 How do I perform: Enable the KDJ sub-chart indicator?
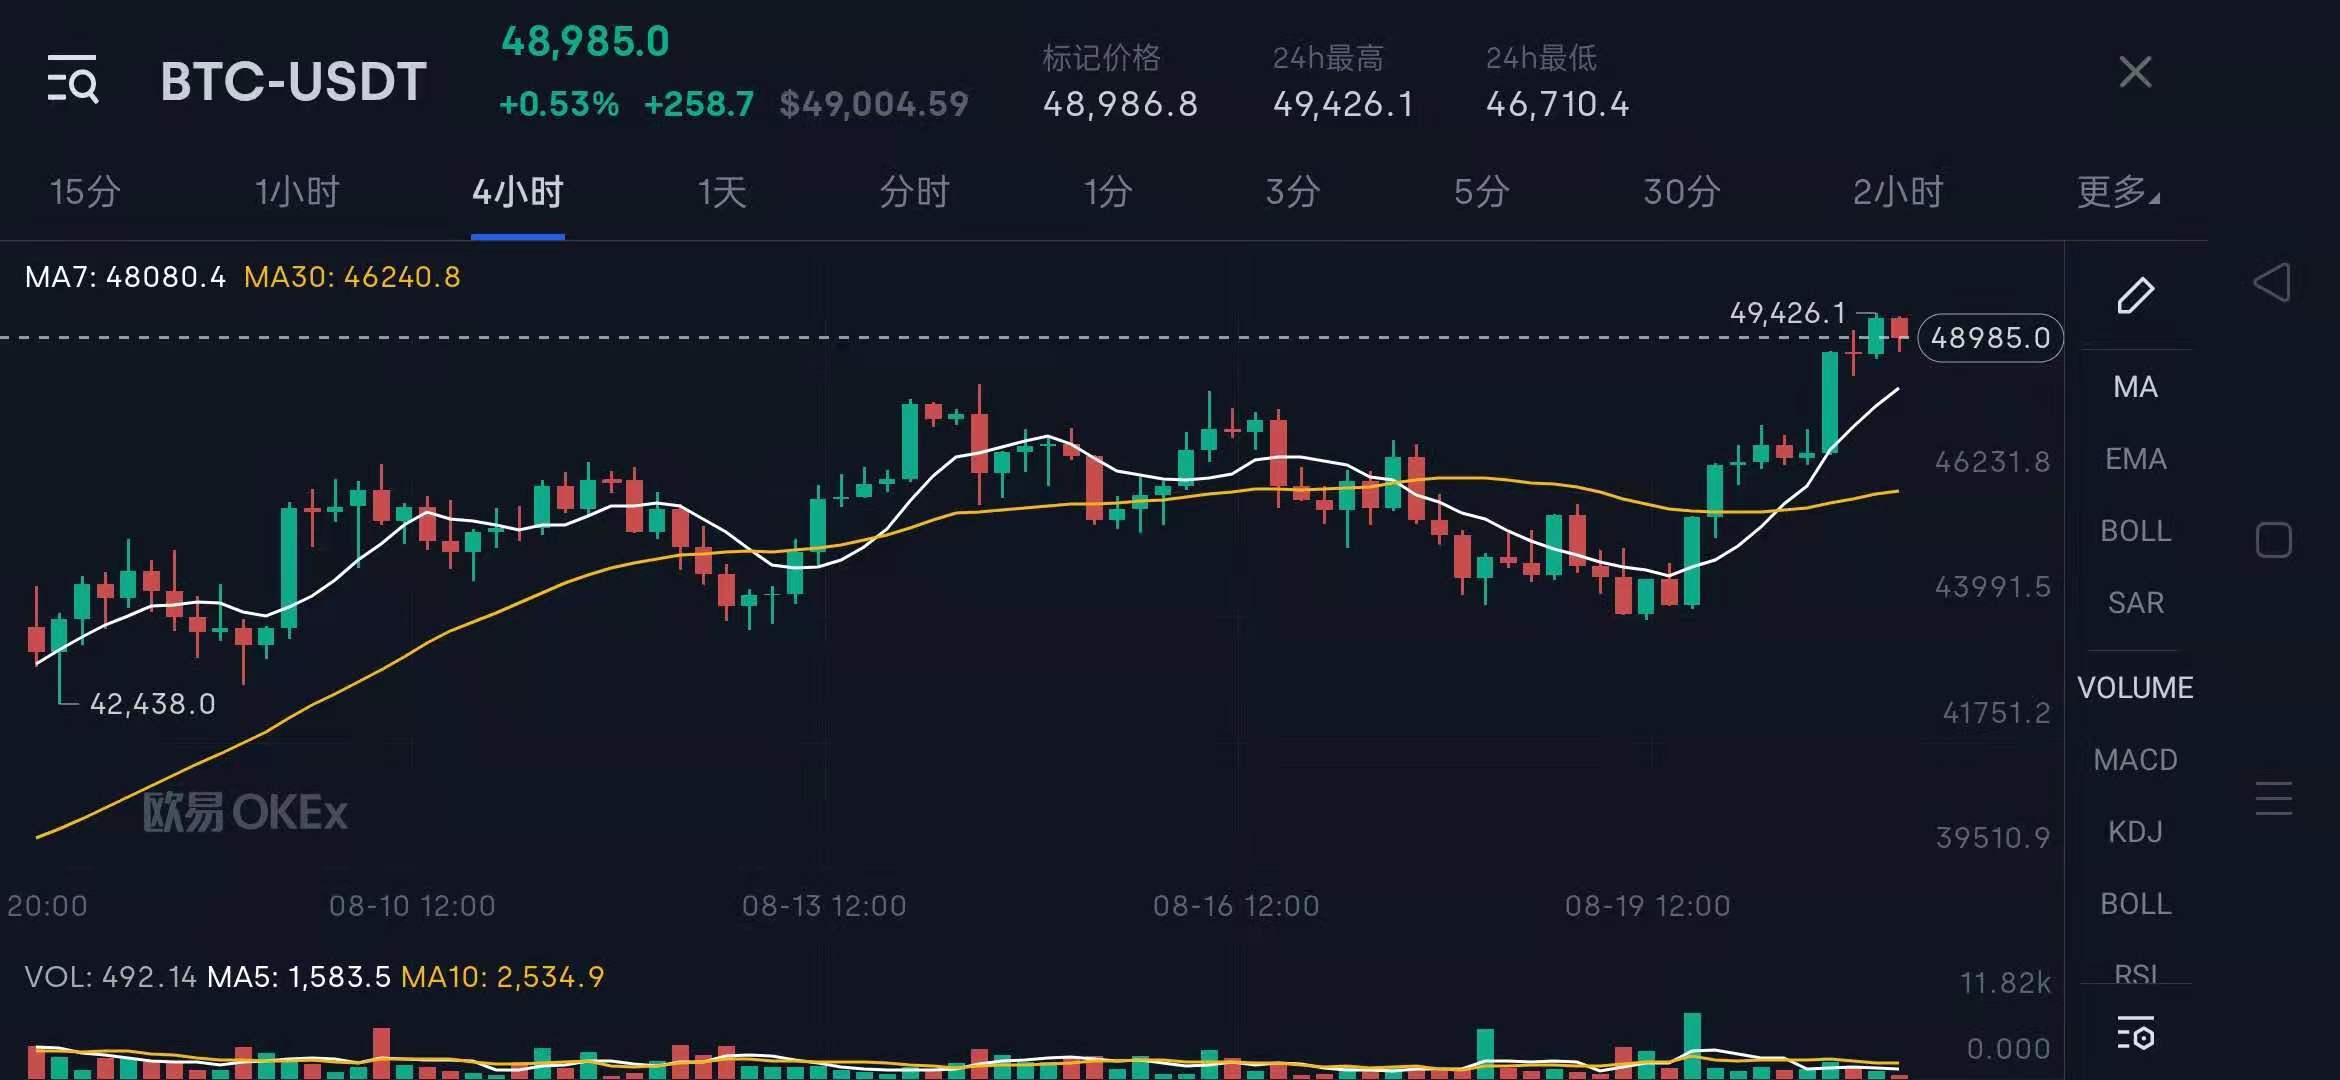click(2134, 831)
